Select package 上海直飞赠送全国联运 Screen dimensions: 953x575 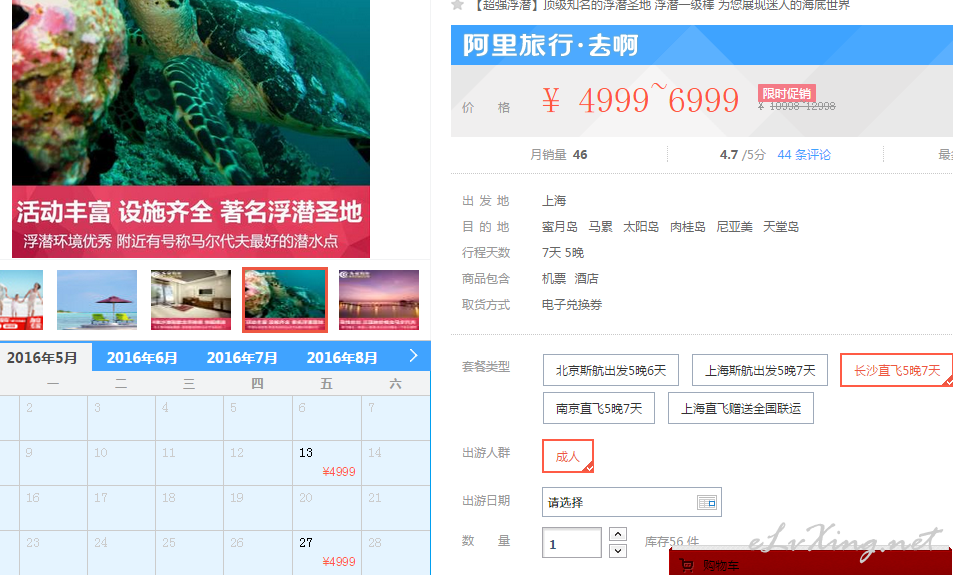click(x=740, y=408)
